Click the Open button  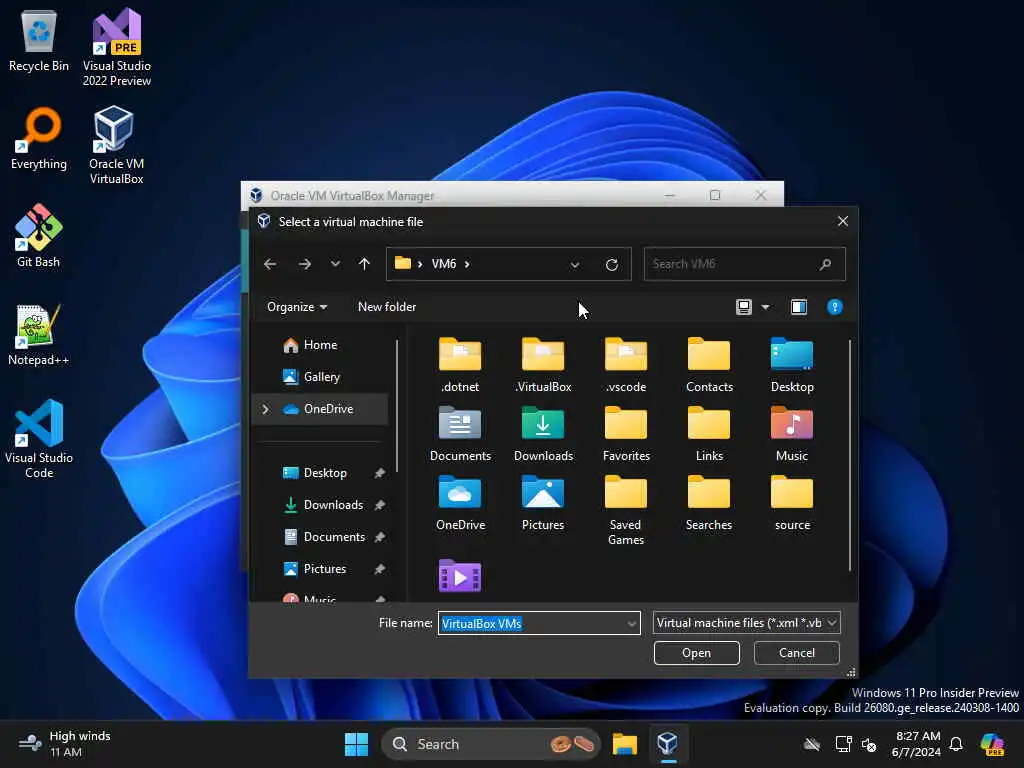tap(696, 653)
